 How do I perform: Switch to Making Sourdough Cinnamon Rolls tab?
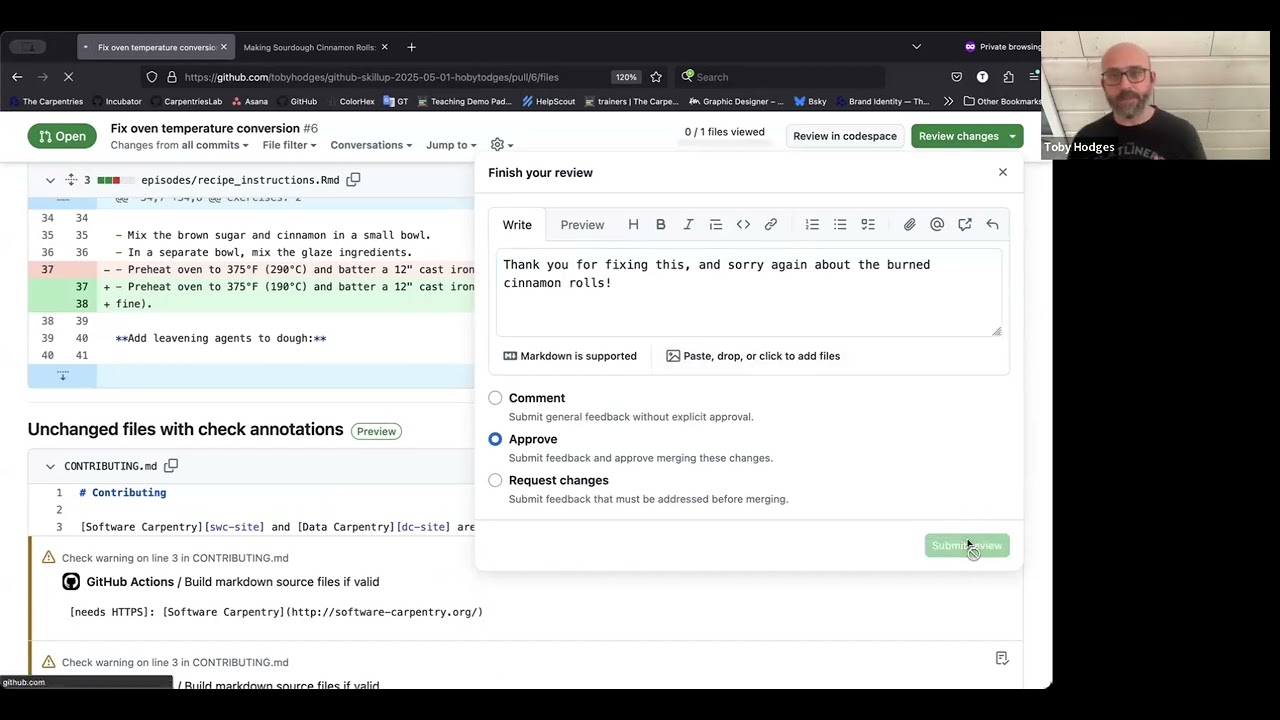pyautogui.click(x=309, y=47)
